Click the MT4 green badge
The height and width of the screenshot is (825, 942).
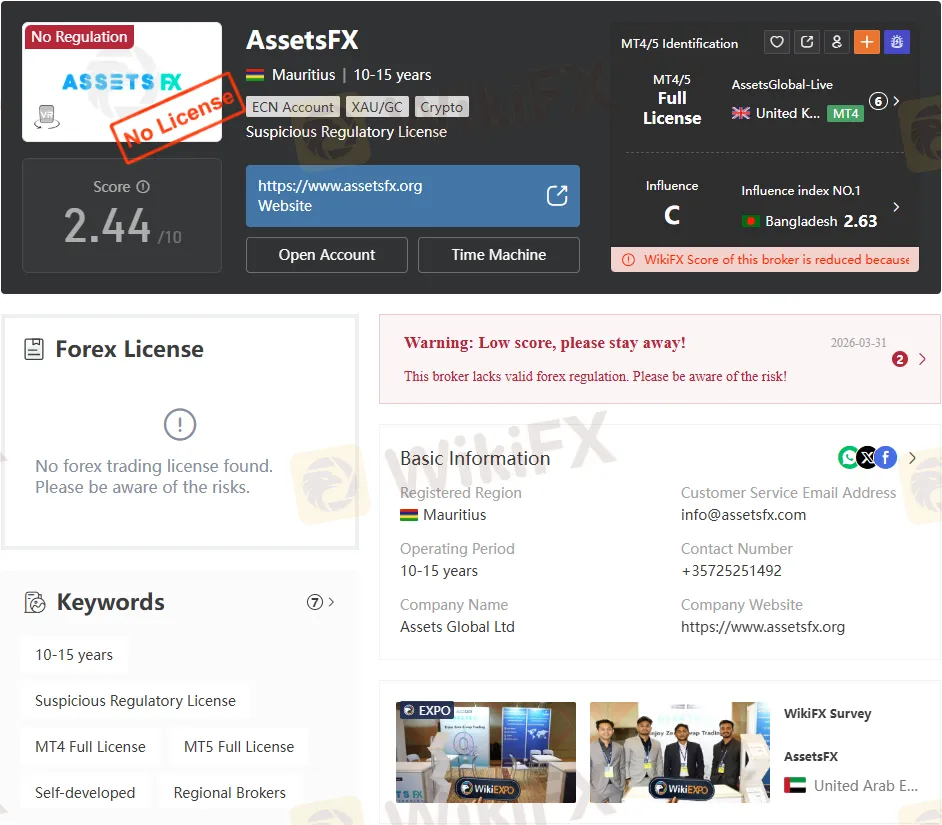pyautogui.click(x=845, y=114)
